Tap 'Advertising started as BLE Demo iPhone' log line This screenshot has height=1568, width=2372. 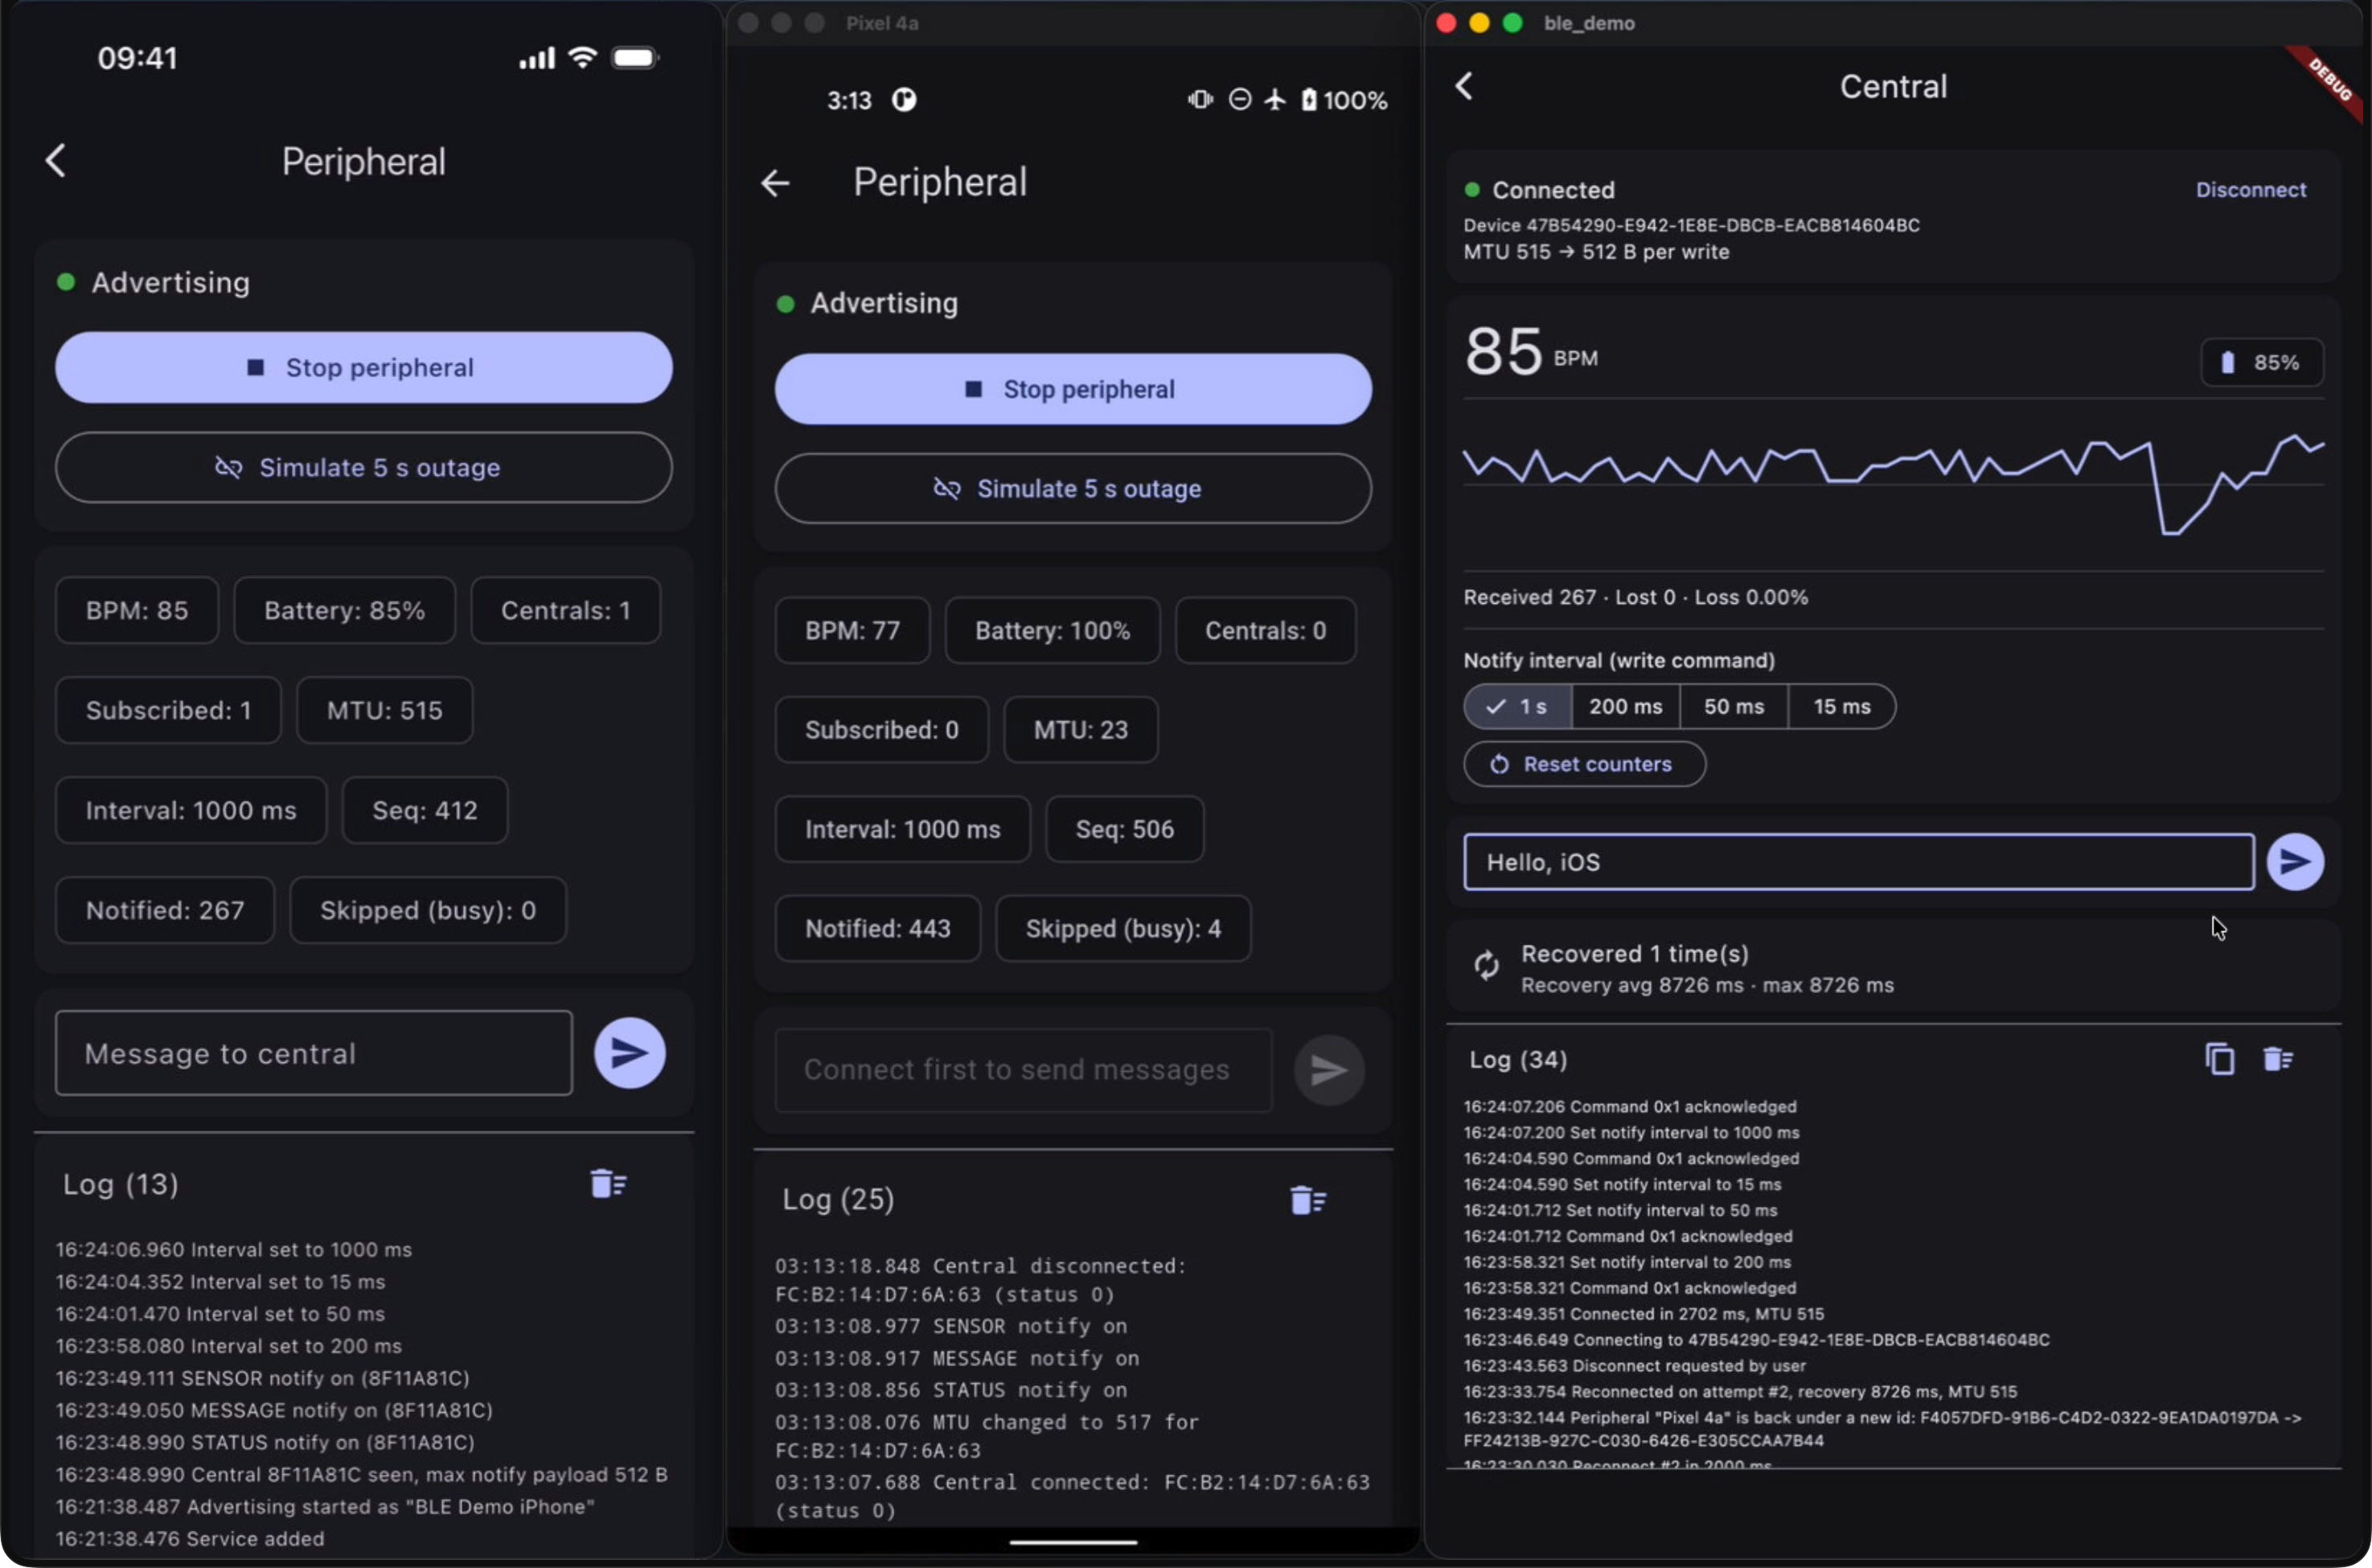pyautogui.click(x=325, y=1507)
